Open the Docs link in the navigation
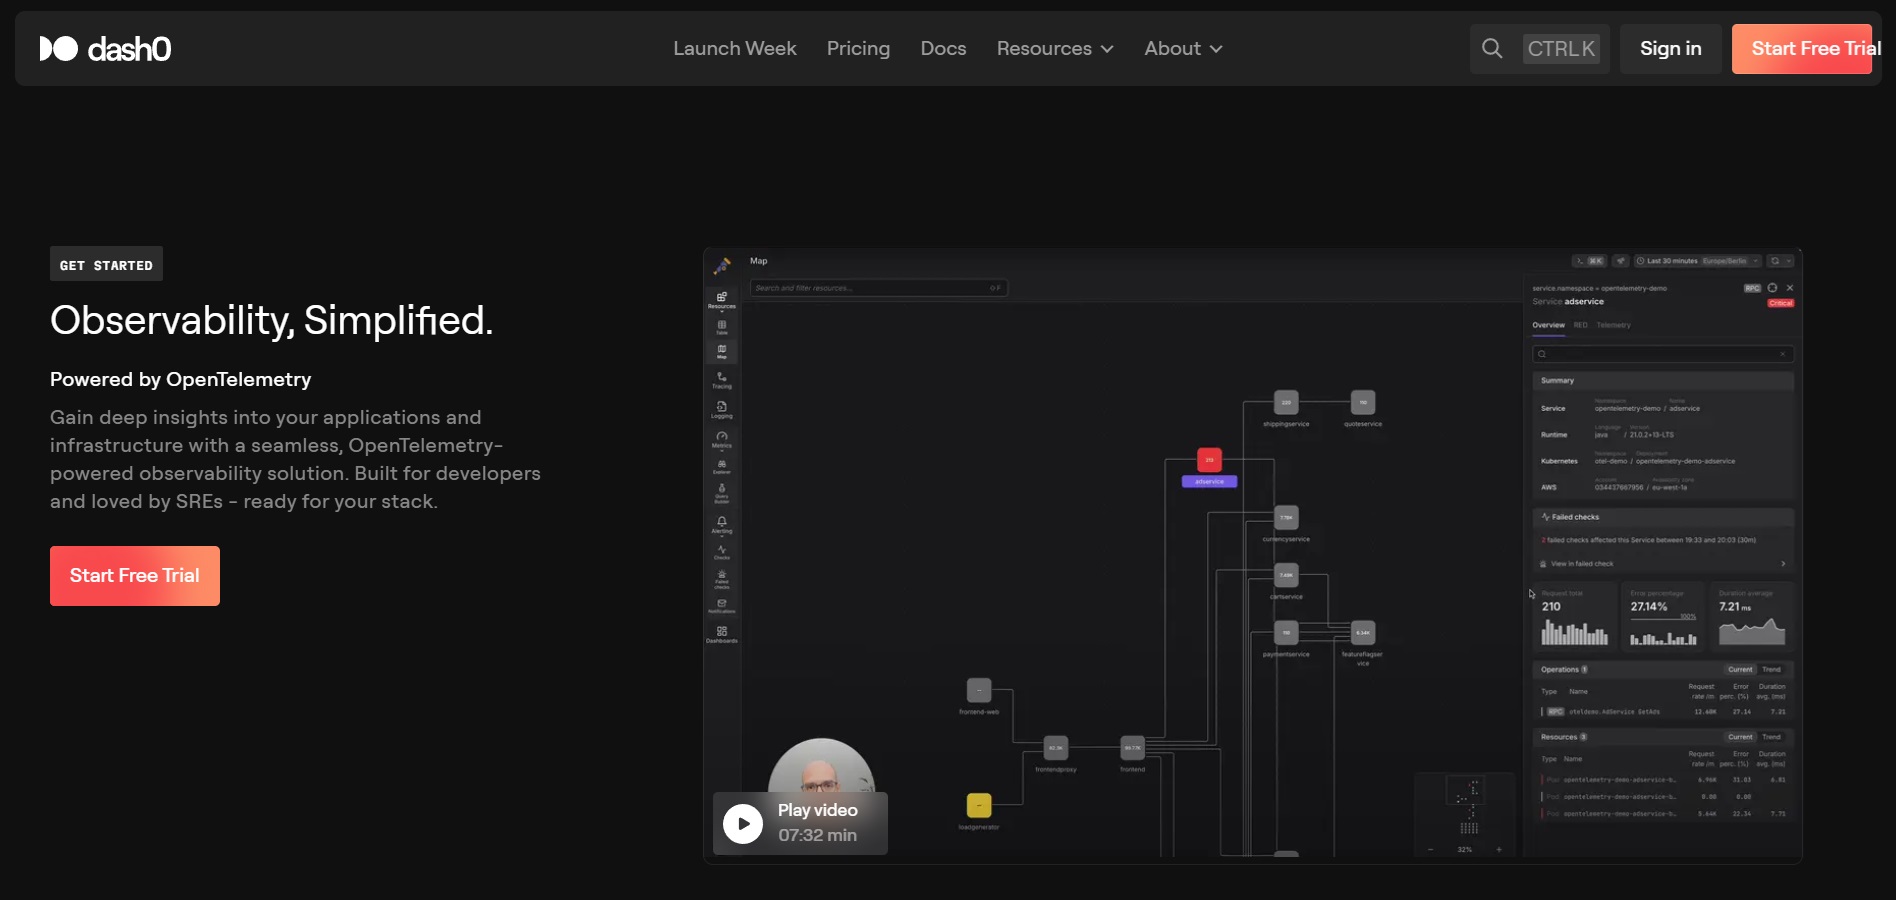This screenshot has height=900, width=1896. 943,48
